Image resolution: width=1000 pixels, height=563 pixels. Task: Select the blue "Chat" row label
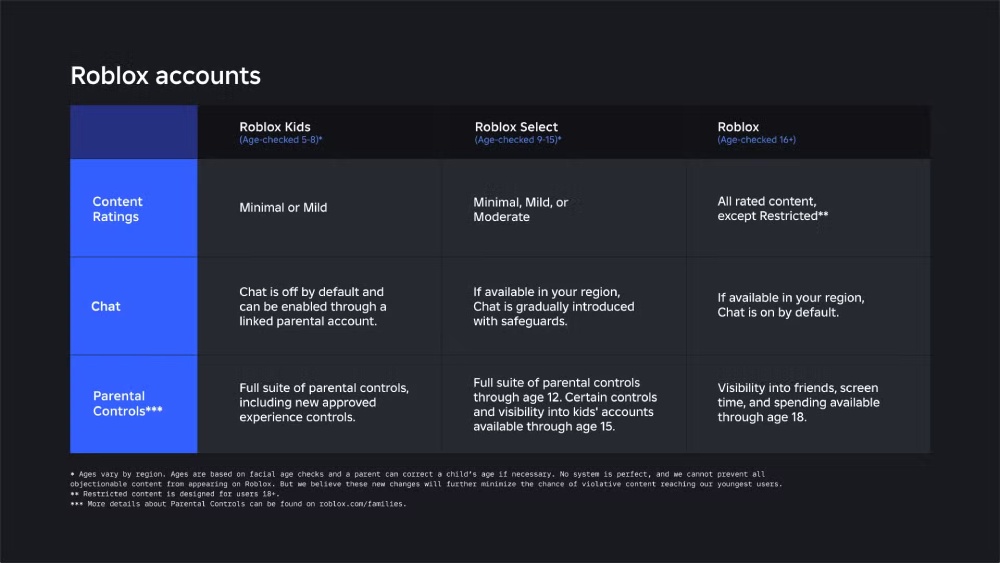click(106, 306)
